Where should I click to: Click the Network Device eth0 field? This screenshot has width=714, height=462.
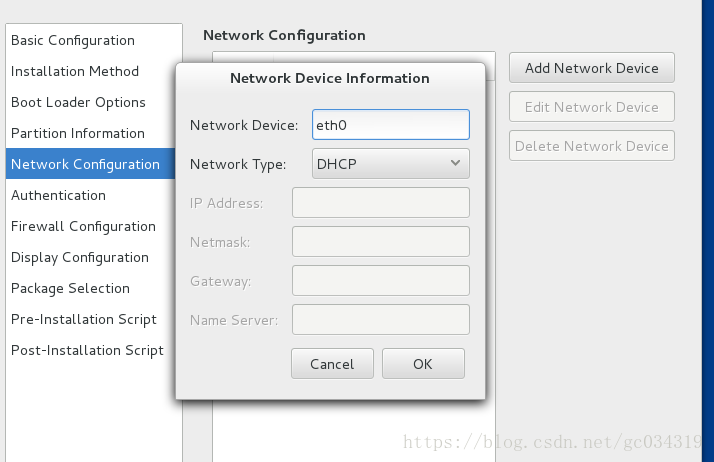(391, 125)
